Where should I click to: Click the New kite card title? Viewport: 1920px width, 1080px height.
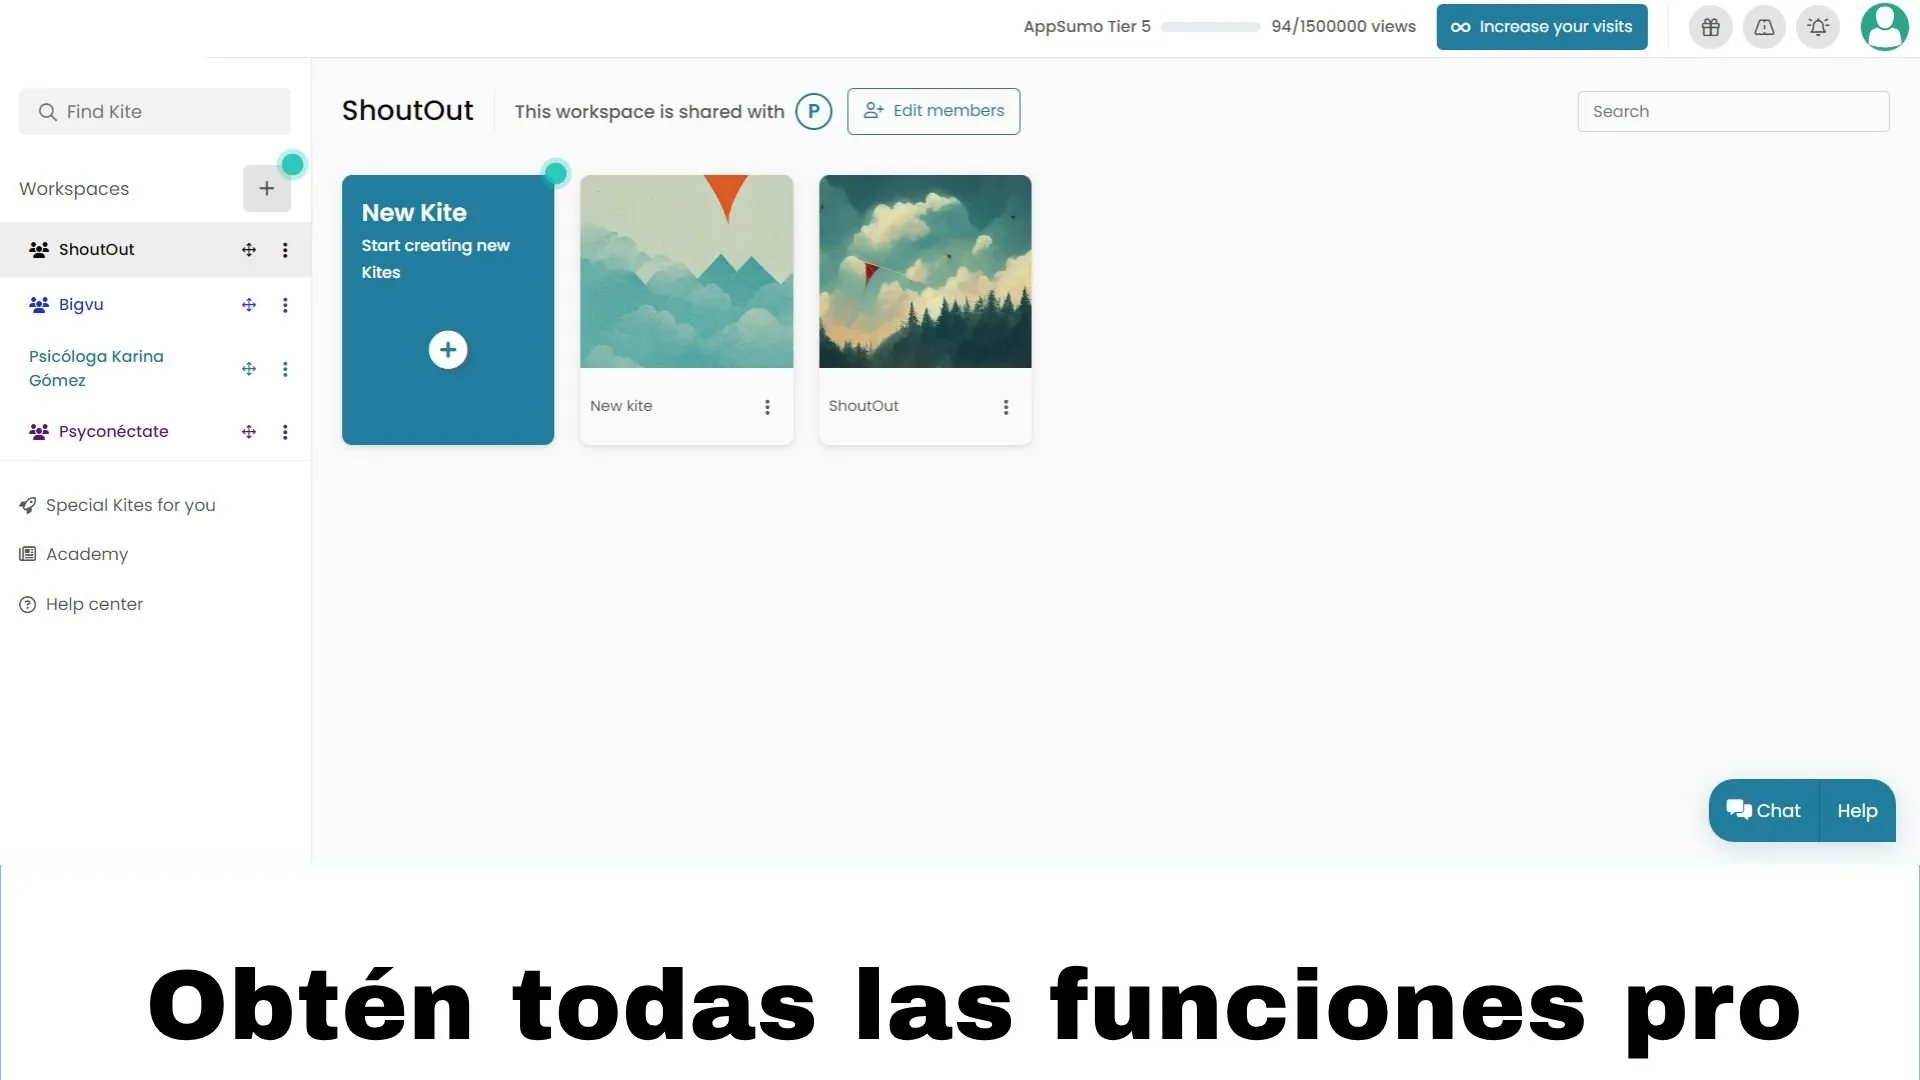[x=621, y=406]
